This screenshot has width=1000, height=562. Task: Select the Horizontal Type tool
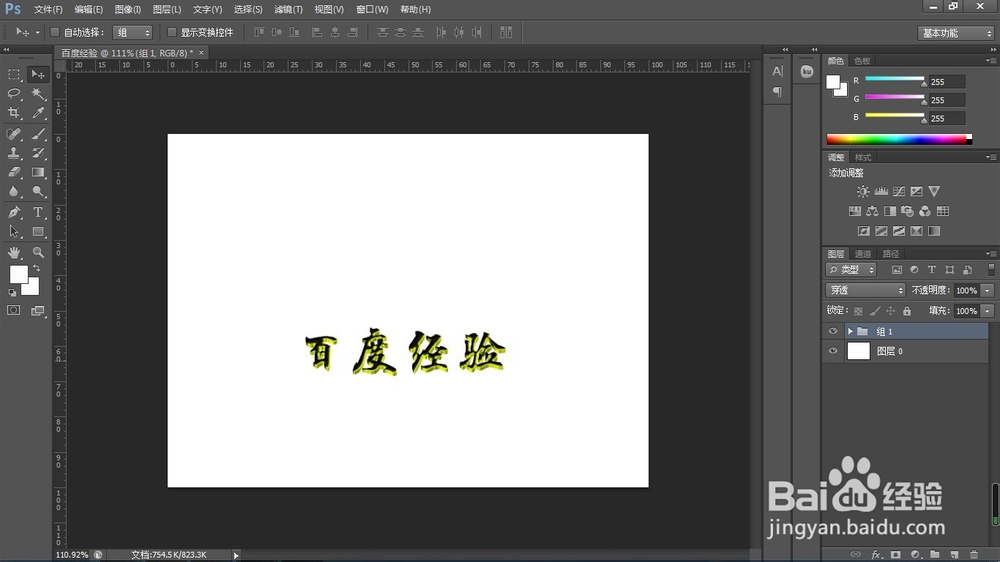(38, 212)
